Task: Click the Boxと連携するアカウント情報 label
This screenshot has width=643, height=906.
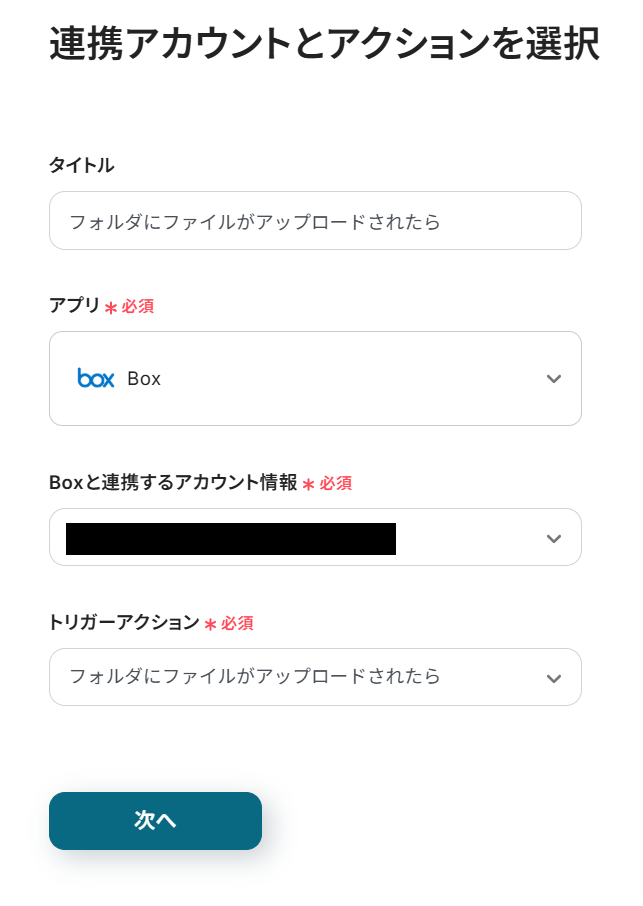Action: coord(173,483)
